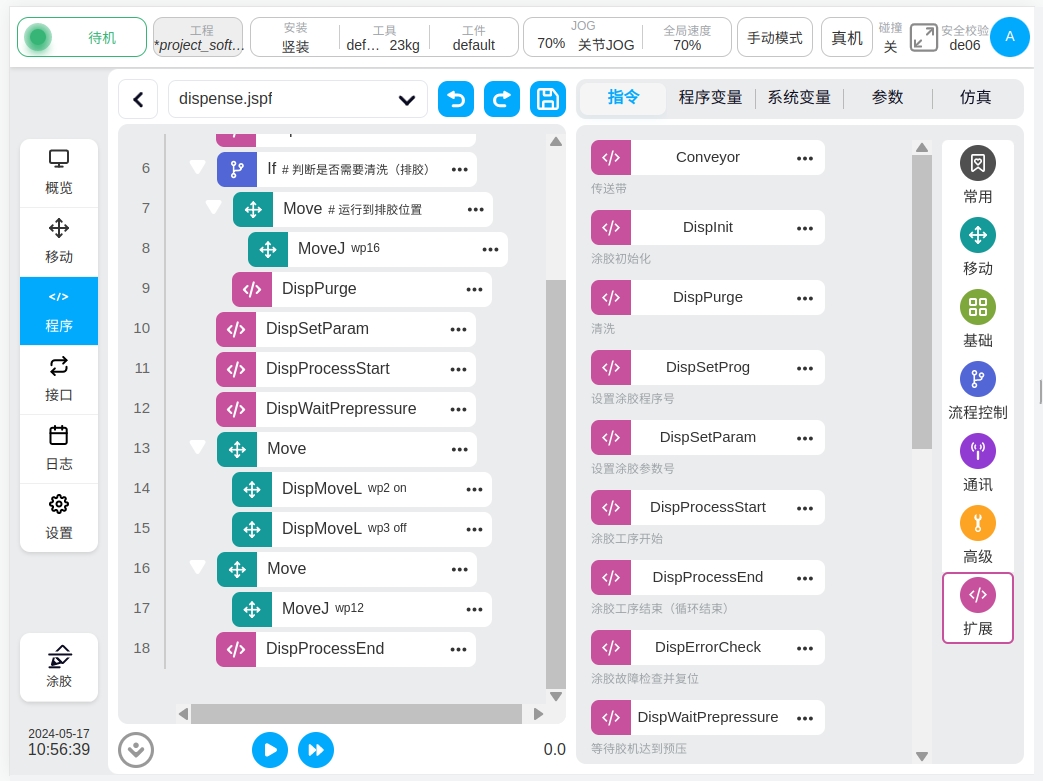Switch to the 仿真 tab
The width and height of the screenshot is (1043, 781).
point(975,98)
